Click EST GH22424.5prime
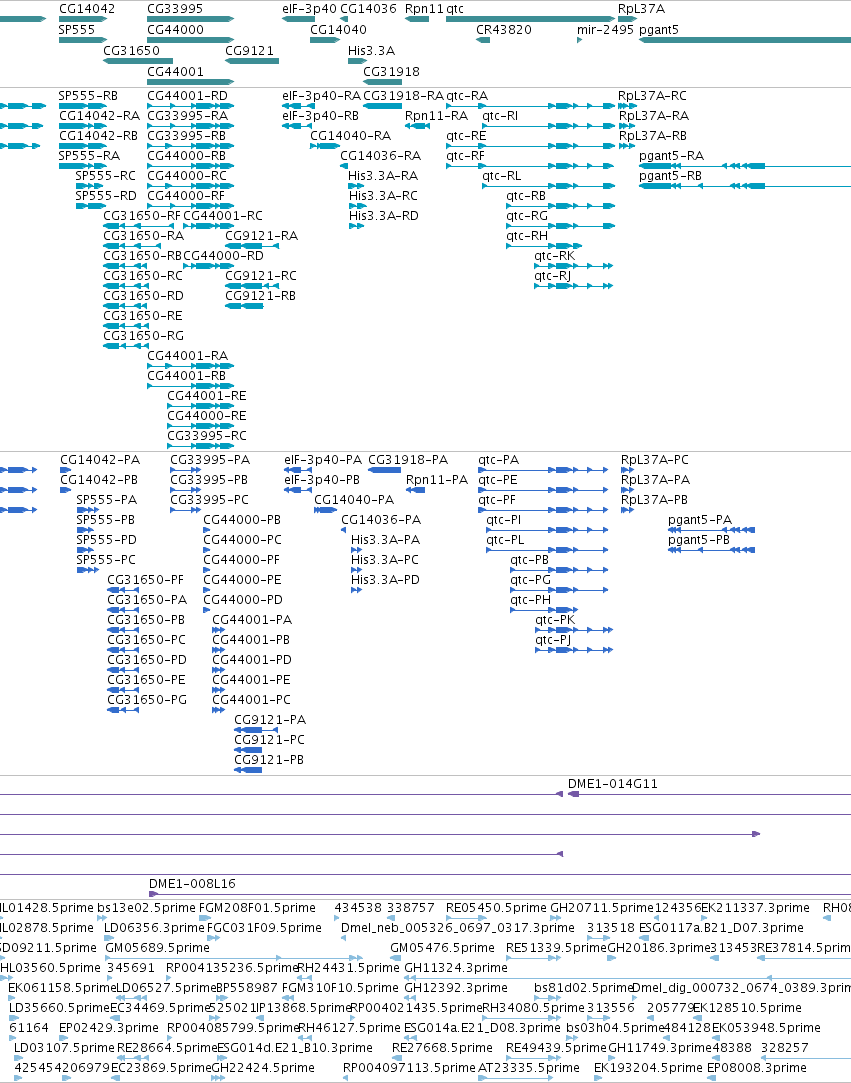The height and width of the screenshot is (1083, 851). pos(263,1068)
